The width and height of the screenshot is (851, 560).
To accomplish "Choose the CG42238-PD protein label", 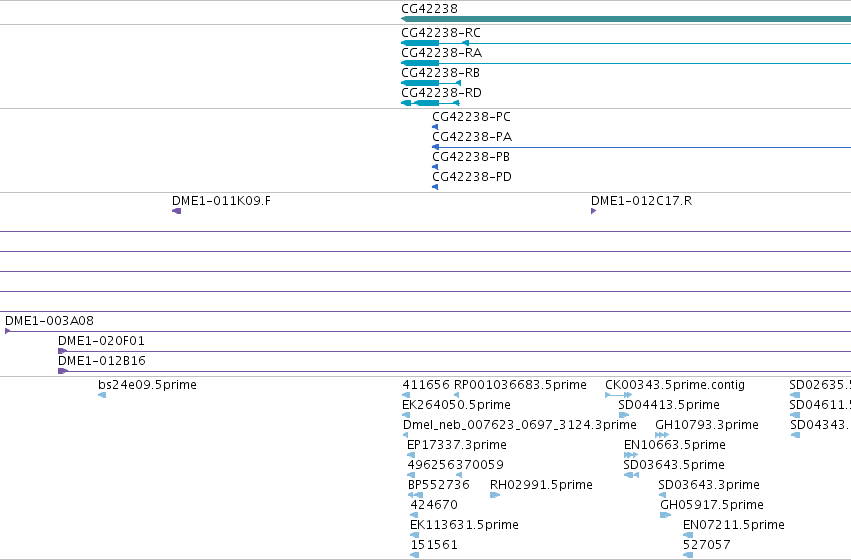I will (x=472, y=177).
